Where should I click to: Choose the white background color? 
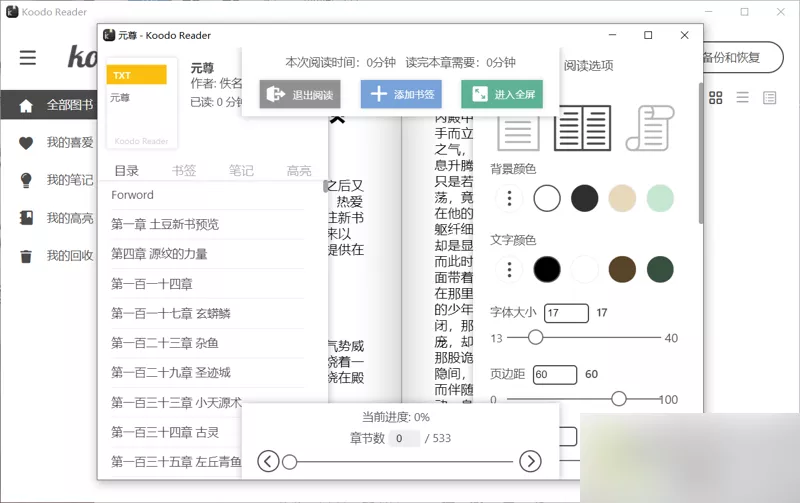point(547,198)
